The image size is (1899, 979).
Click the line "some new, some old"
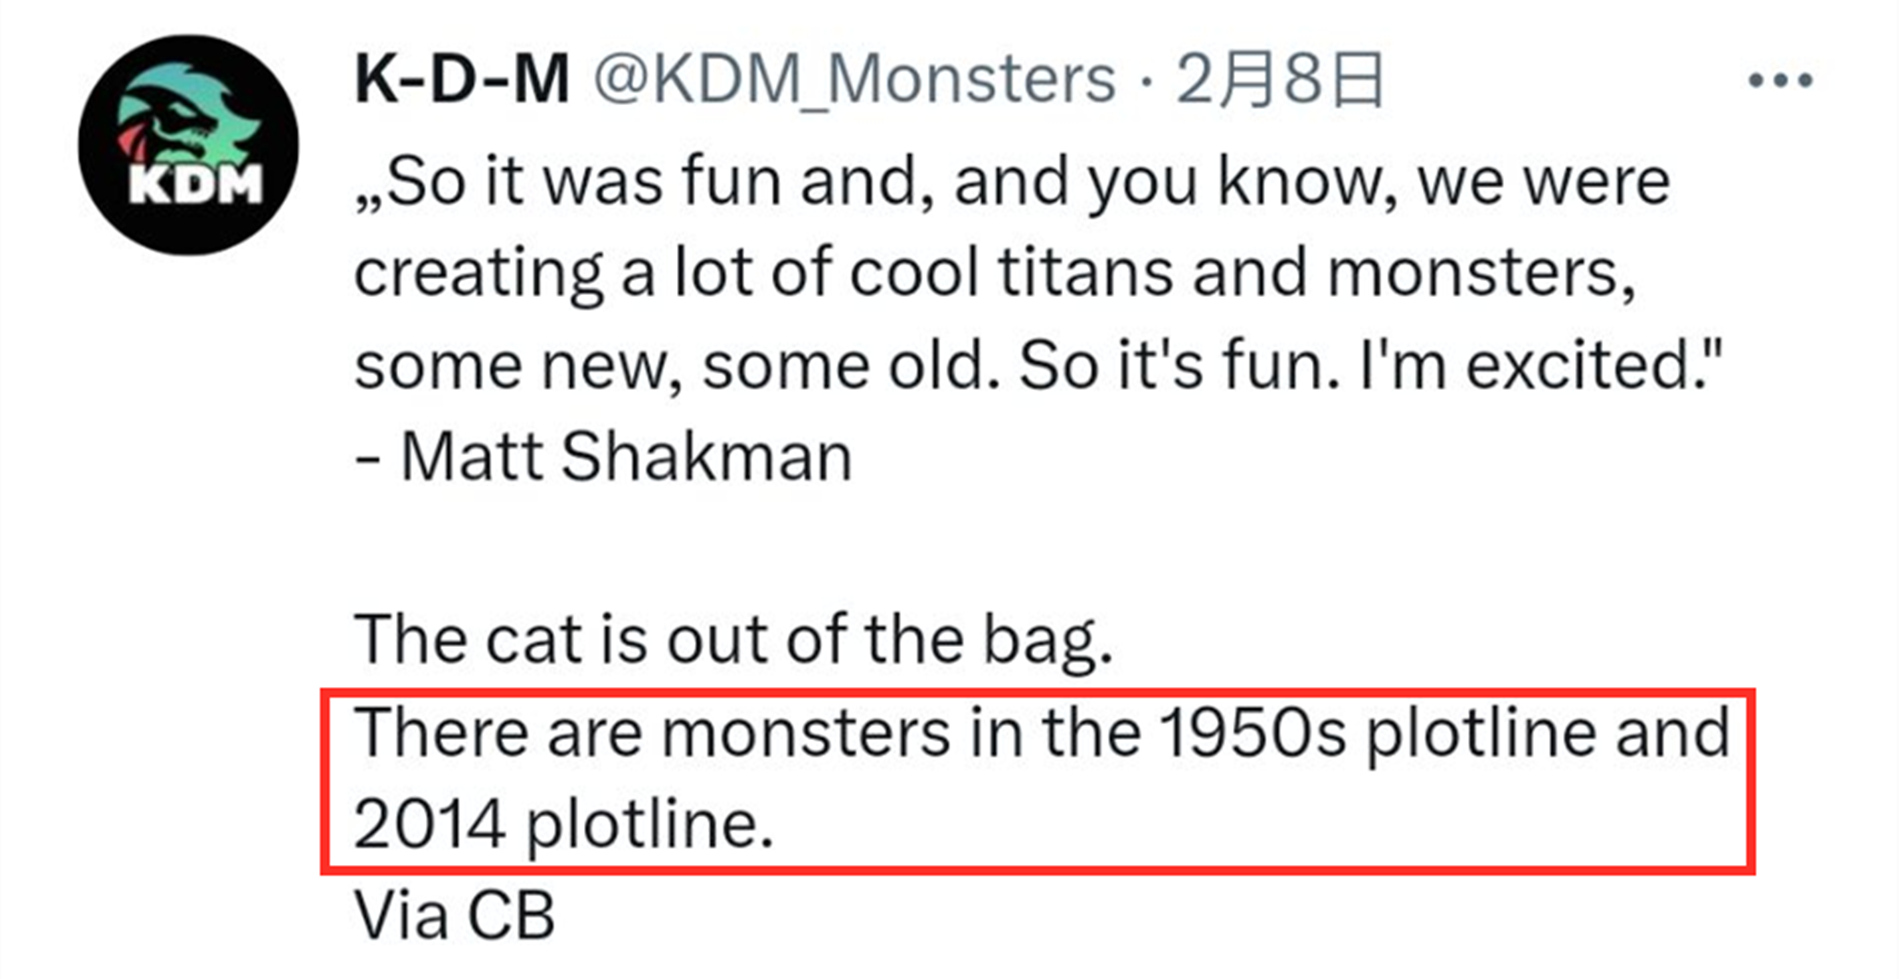1040,365
